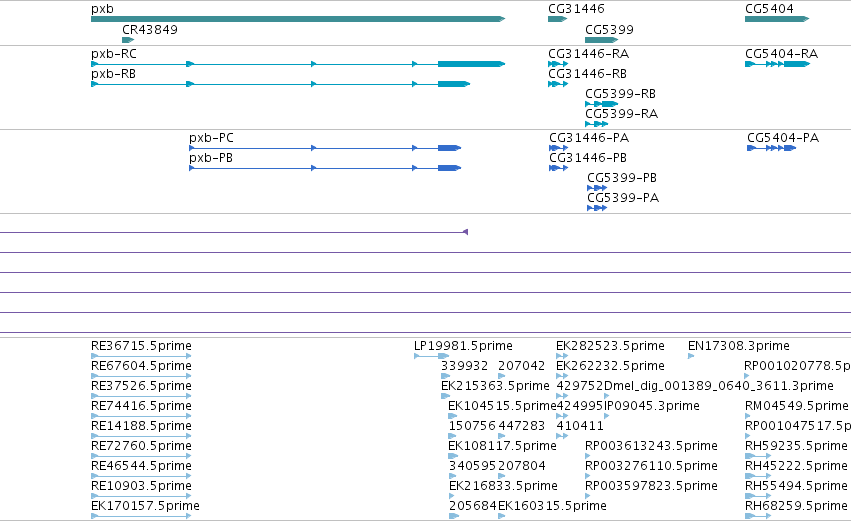Select the CG31446-PB protein glyph
The height and width of the screenshot is (521, 851).
coord(558,168)
